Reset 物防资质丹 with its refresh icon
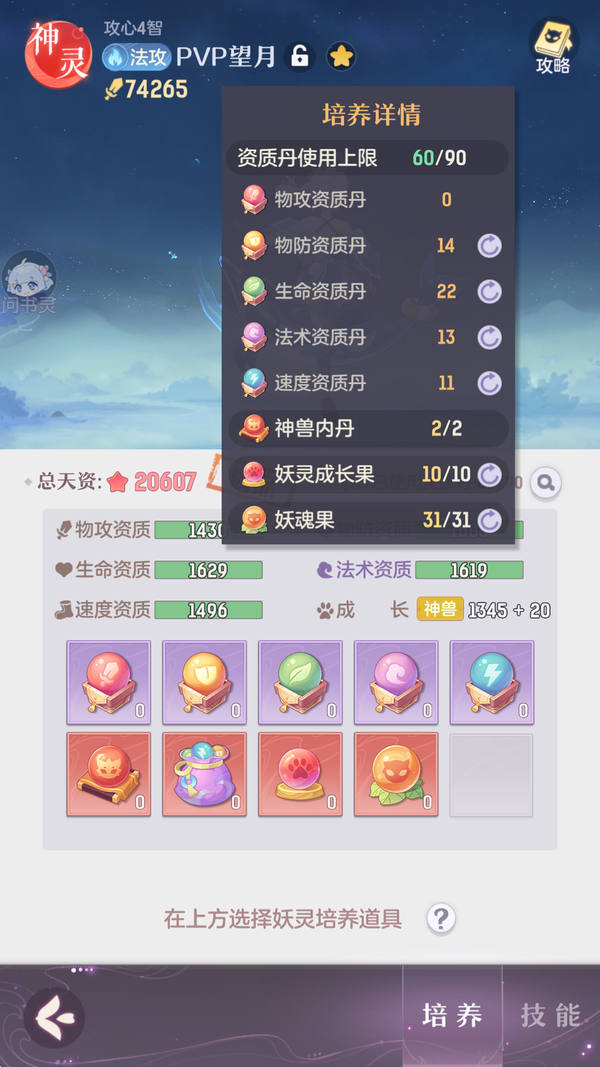The height and width of the screenshot is (1067, 600). coord(489,246)
